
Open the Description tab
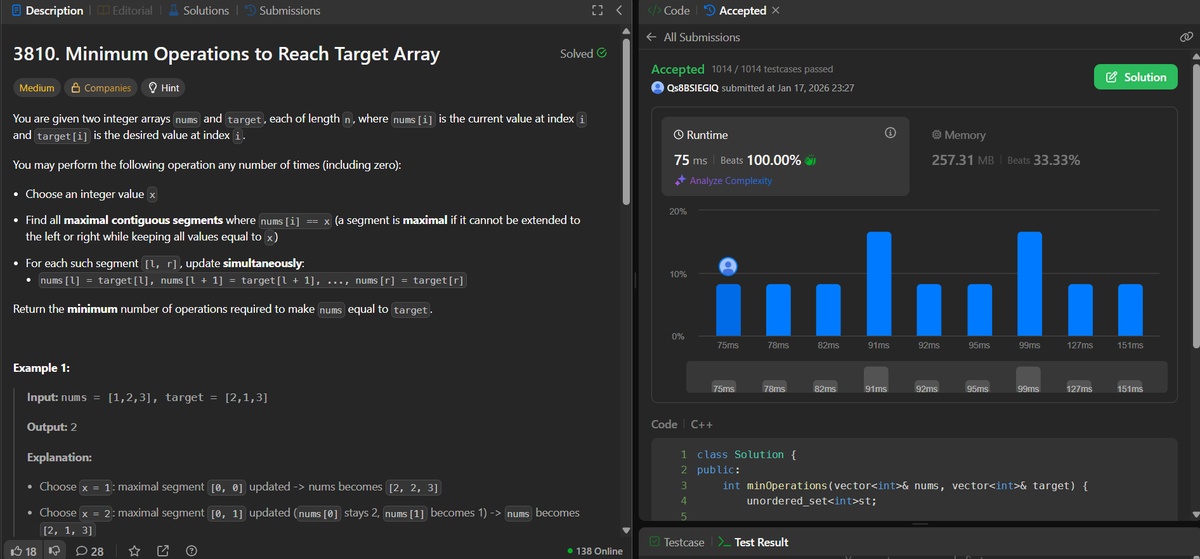click(47, 10)
